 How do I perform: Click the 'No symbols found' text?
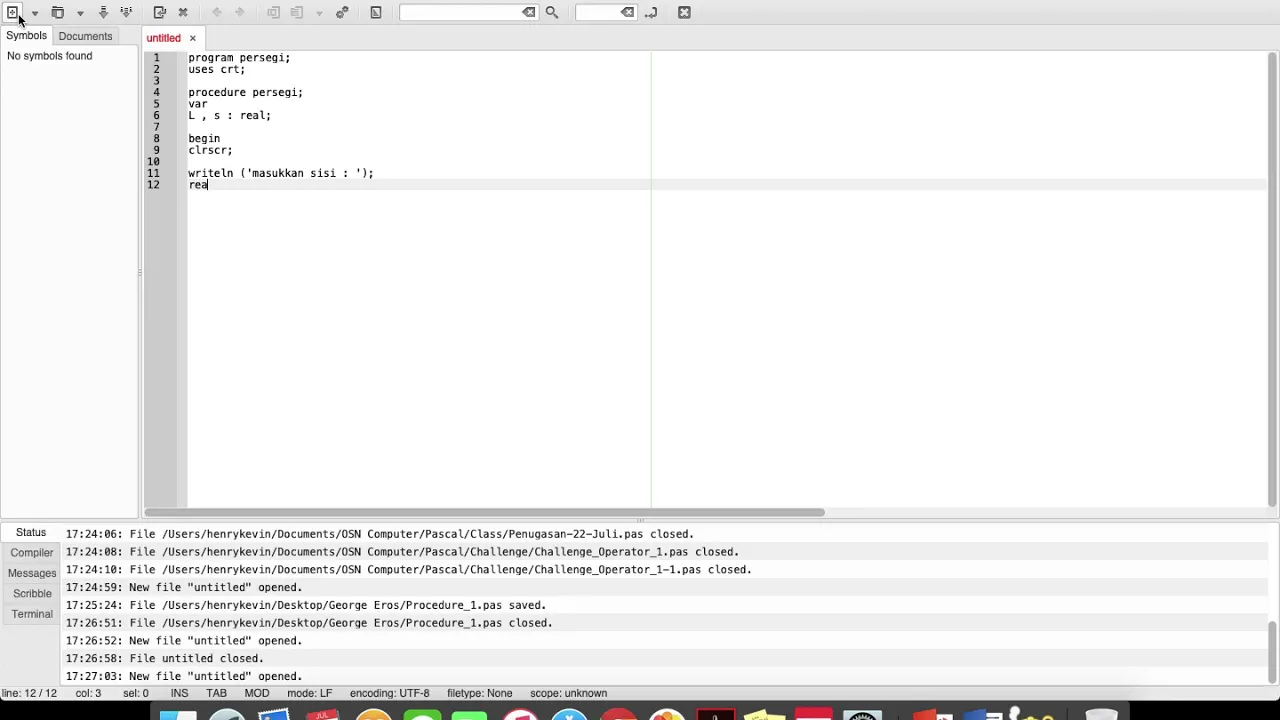click(49, 56)
